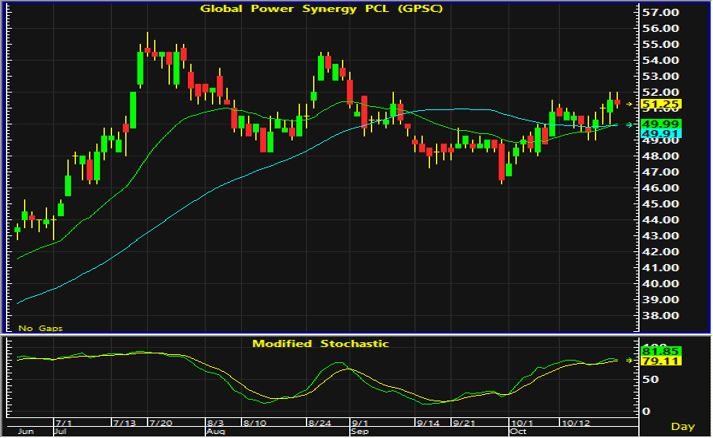
Task: Select the 9/1 date marker
Action: (360, 423)
